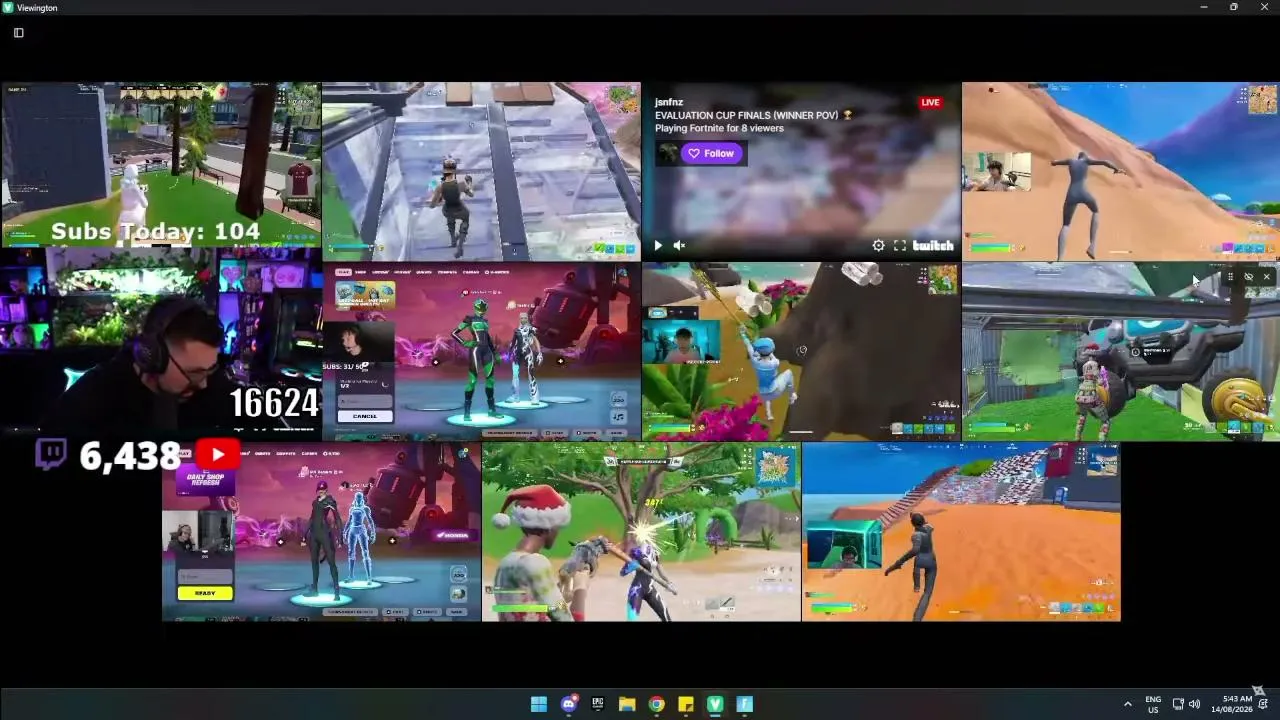Select the Santa hat character stream tile
The image size is (1280, 720).
[x=641, y=532]
